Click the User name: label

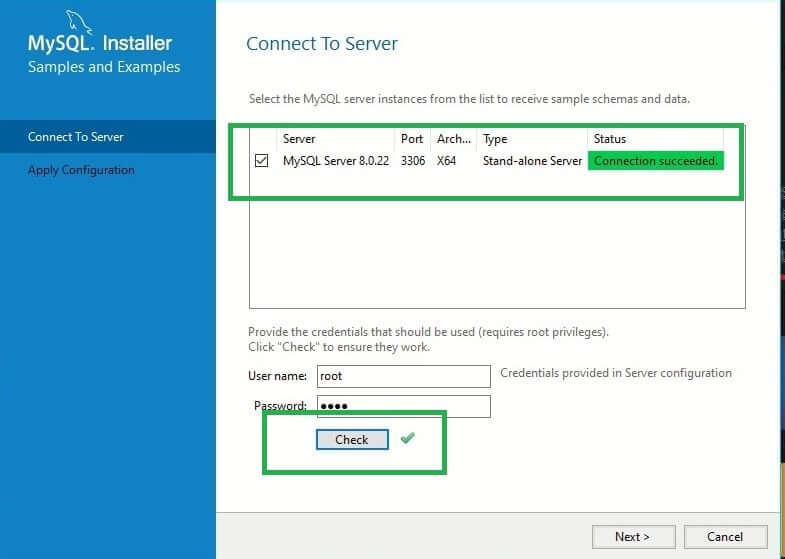click(x=277, y=376)
